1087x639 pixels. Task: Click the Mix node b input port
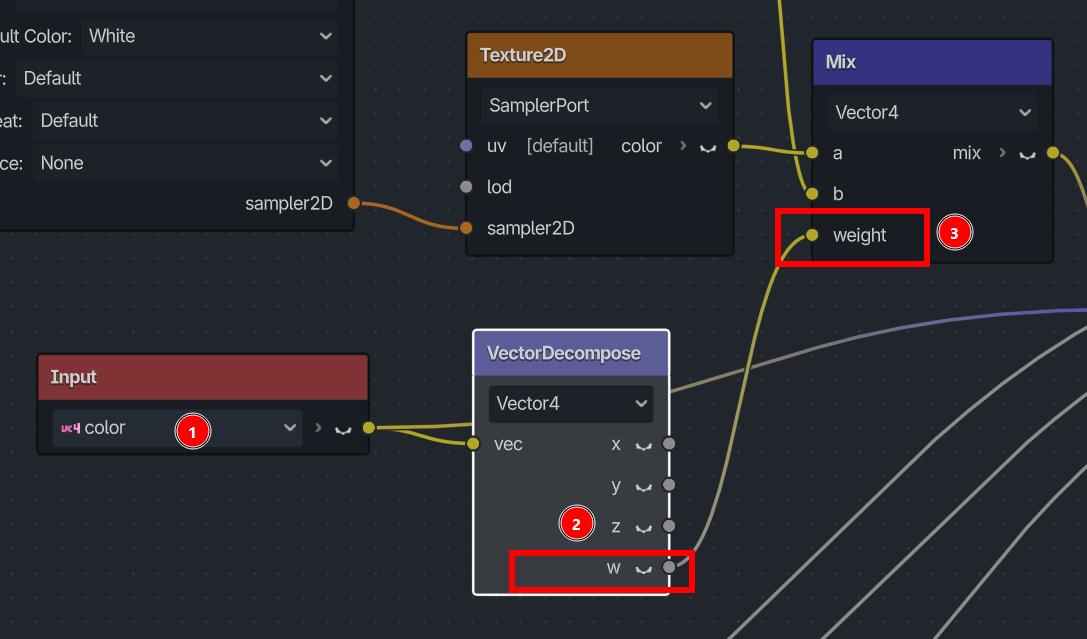click(812, 193)
